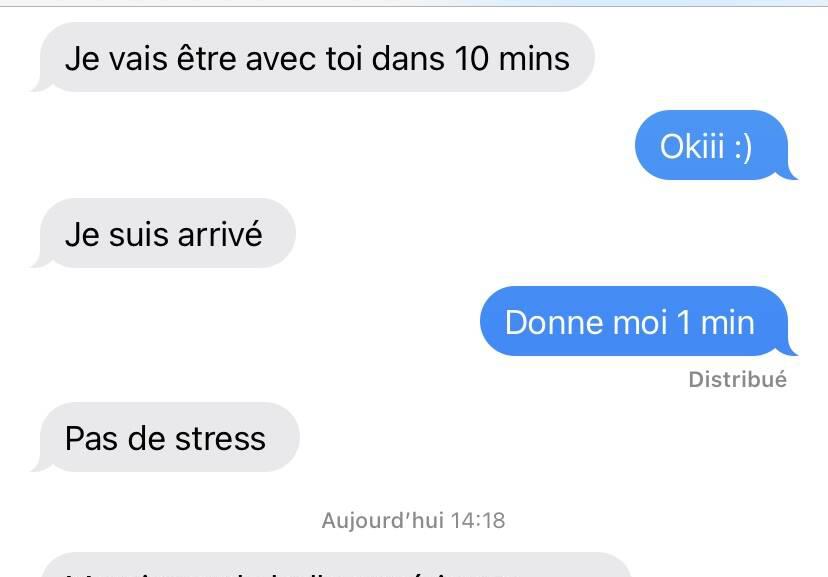Image resolution: width=828 pixels, height=577 pixels.
Task: Click the blue "Okiii :)" sent bubble
Action: tap(715, 145)
